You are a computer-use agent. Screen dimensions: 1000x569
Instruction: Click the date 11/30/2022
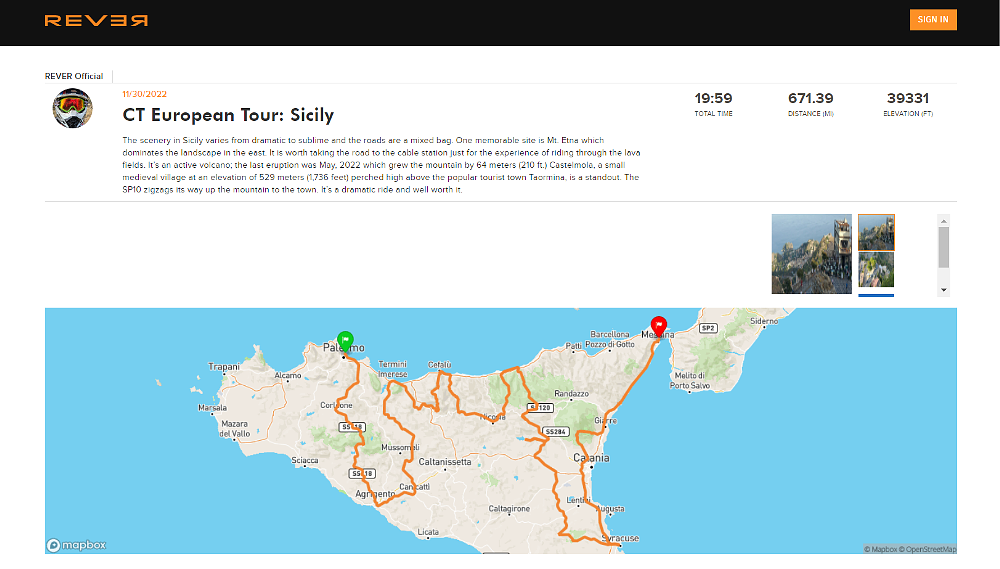click(x=145, y=94)
